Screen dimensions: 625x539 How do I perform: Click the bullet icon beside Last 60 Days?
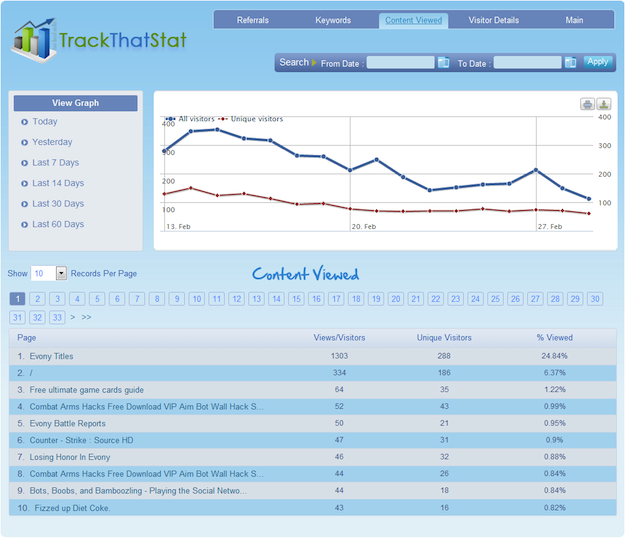pyautogui.click(x=24, y=225)
